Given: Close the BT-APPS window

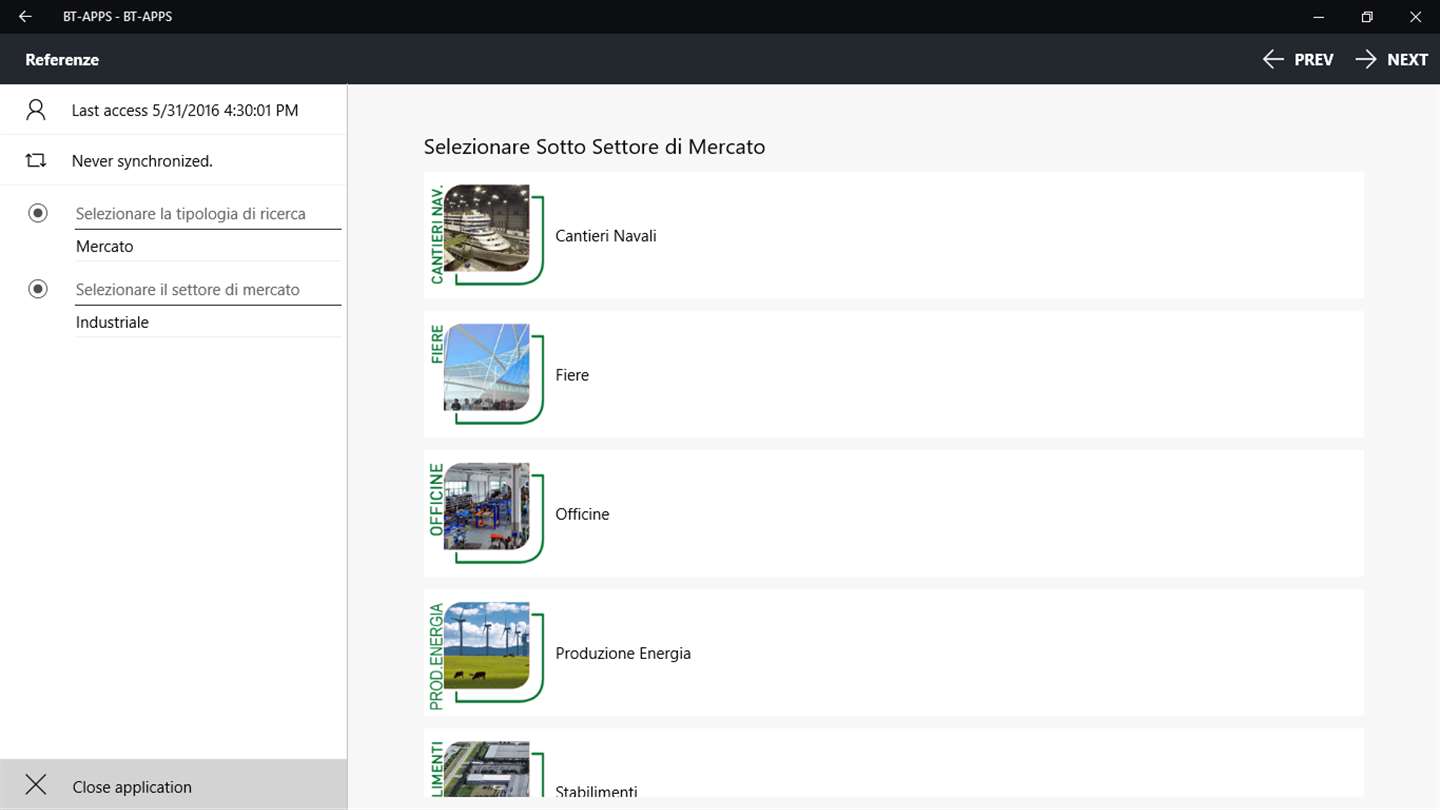Looking at the screenshot, I should pos(1415,17).
